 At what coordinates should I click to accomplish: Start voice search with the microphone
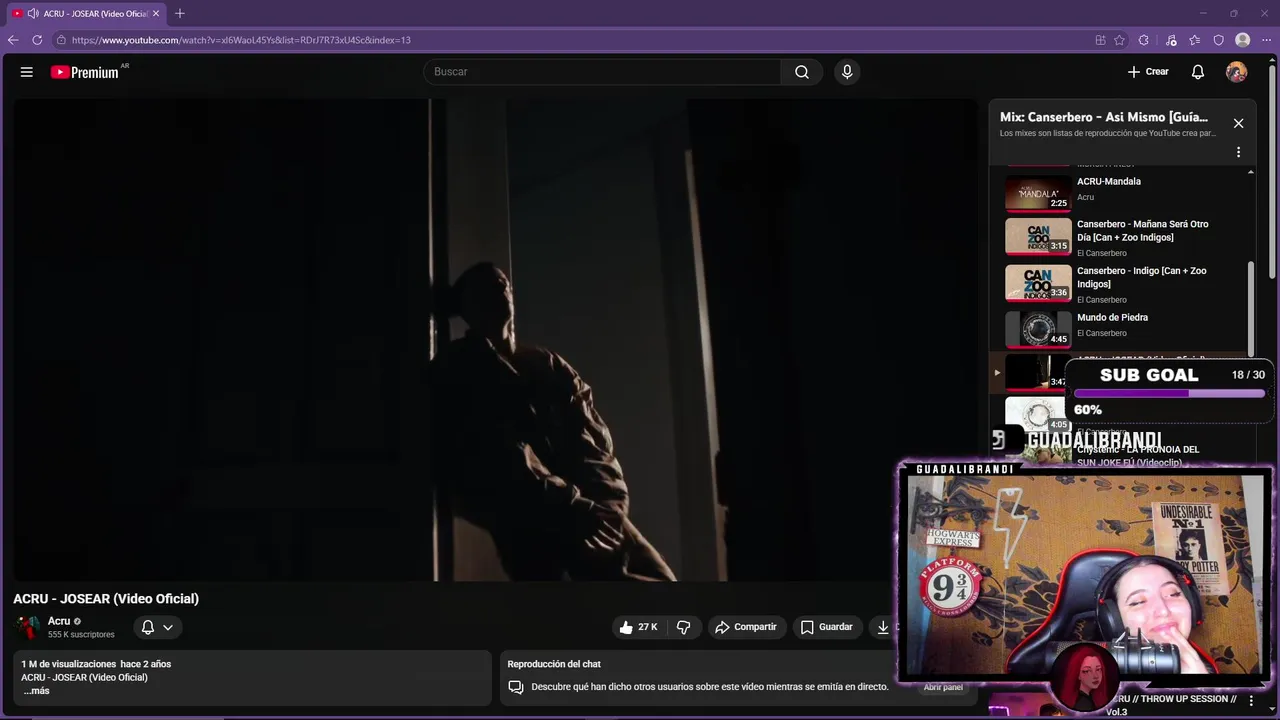click(847, 72)
